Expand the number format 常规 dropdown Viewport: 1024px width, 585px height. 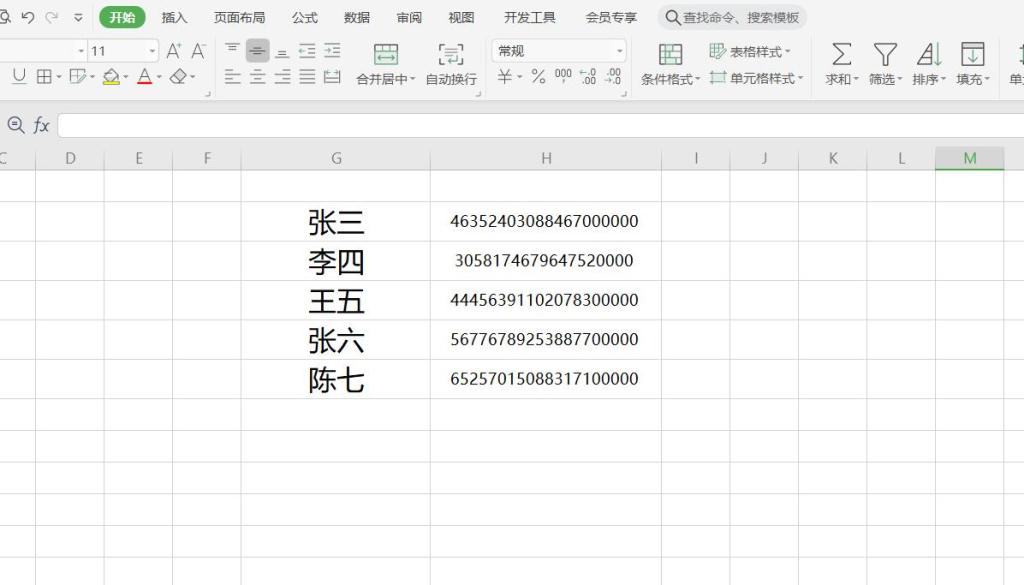619,51
